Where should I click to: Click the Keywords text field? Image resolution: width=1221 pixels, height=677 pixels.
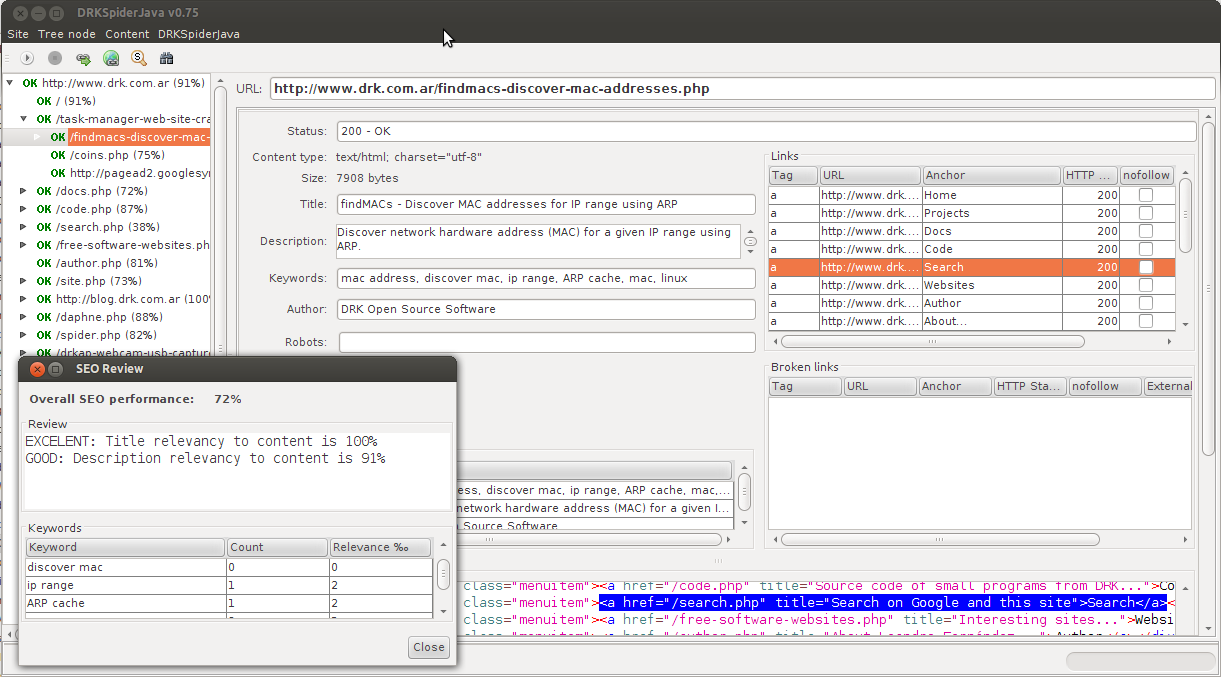tap(546, 278)
